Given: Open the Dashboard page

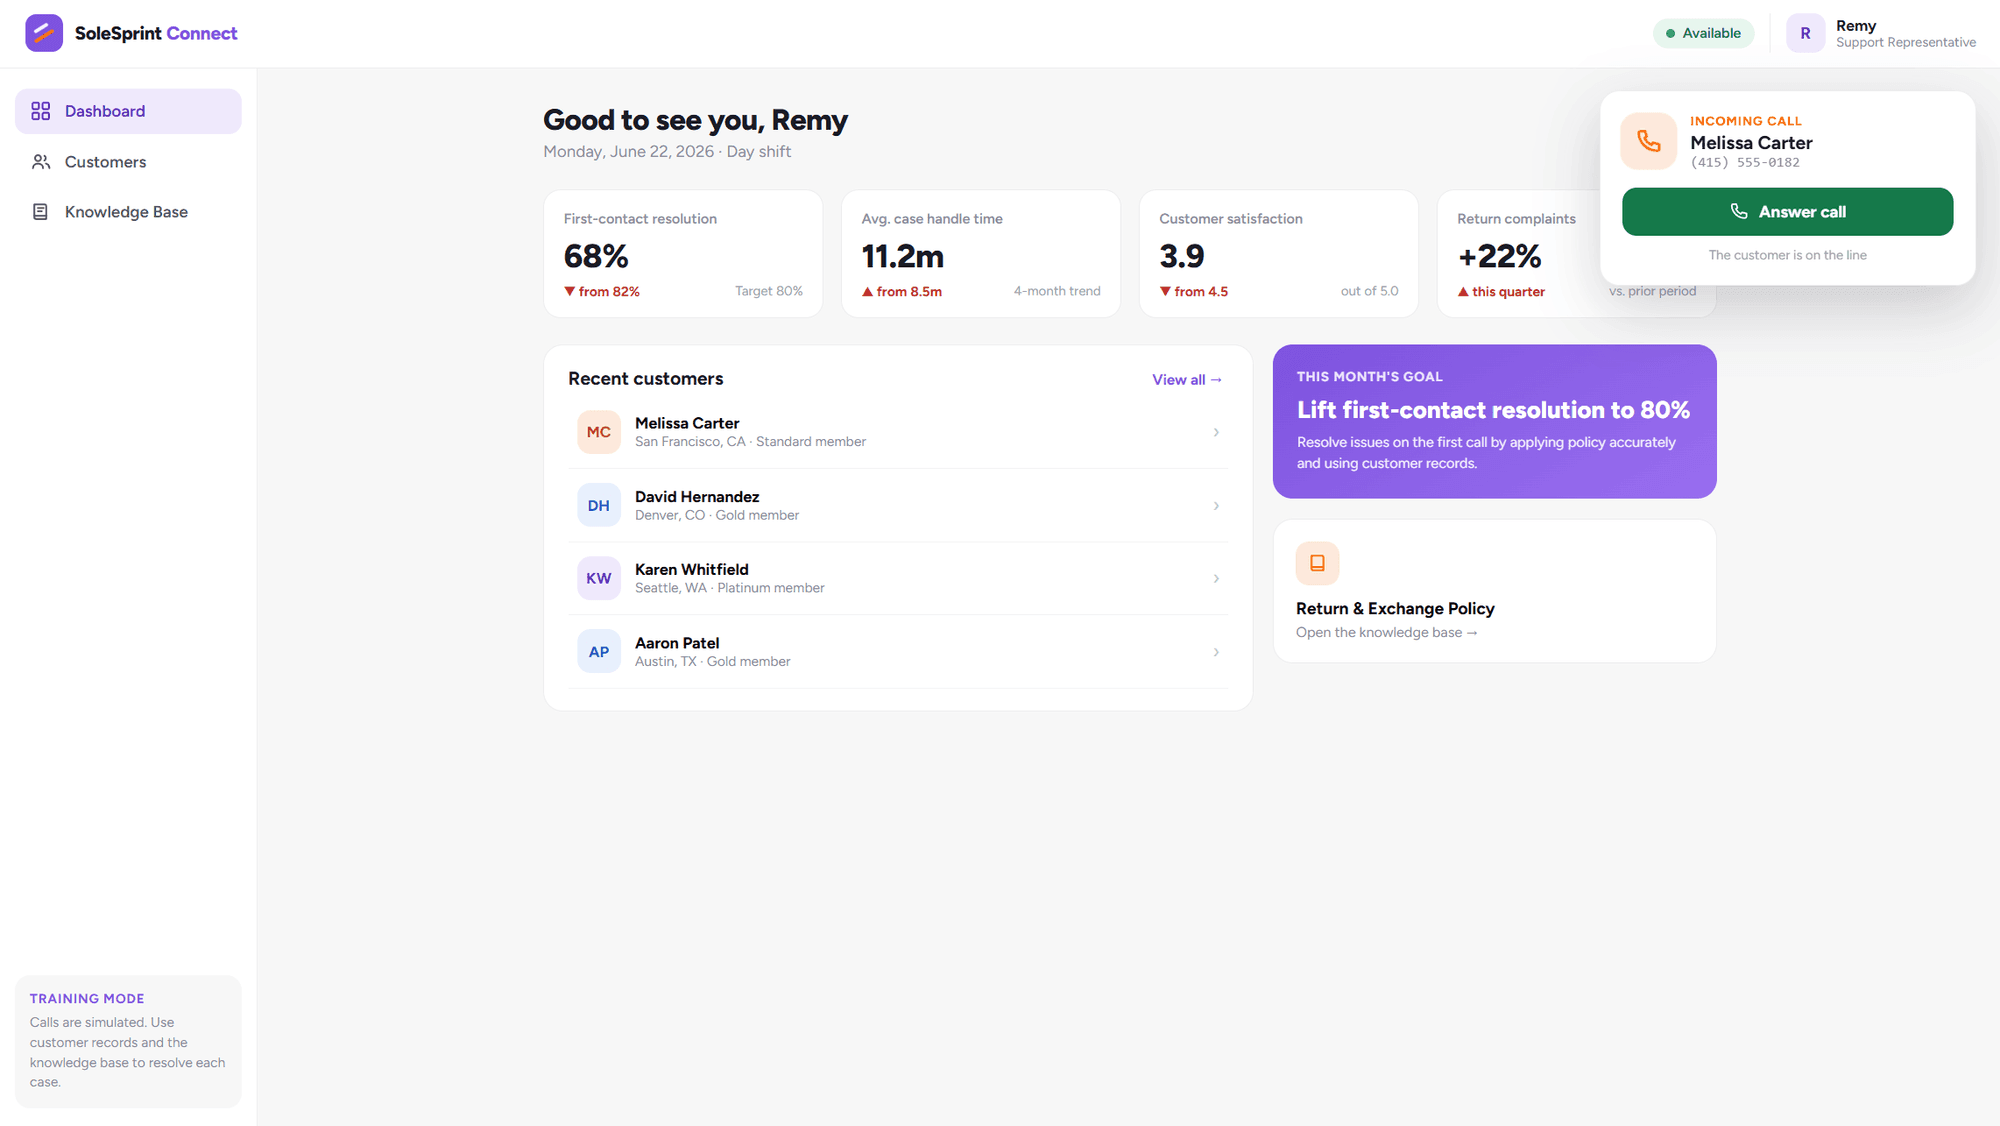Looking at the screenshot, I should 128,111.
